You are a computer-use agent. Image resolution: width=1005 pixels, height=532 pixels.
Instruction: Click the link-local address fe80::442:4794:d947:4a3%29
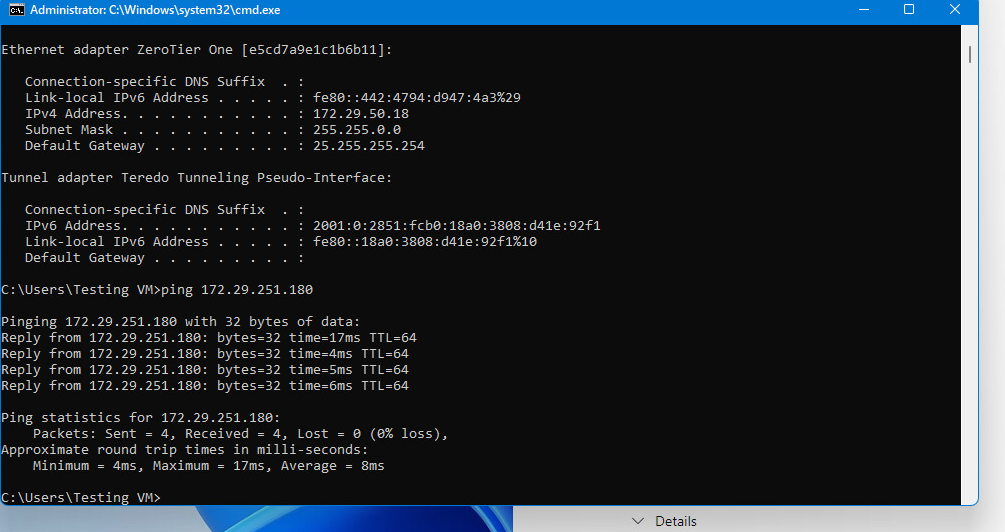(x=417, y=97)
